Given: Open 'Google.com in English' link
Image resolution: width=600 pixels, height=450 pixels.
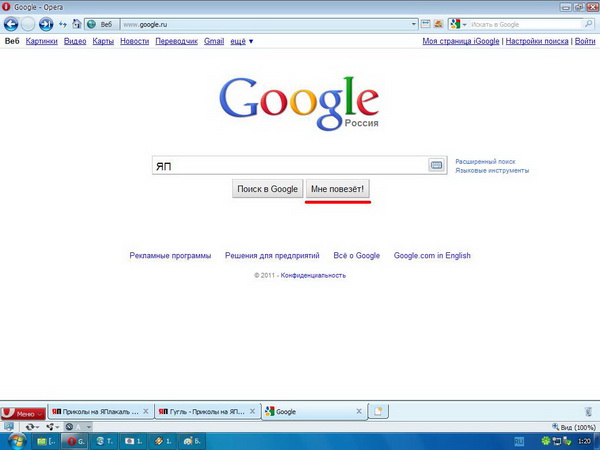Looking at the screenshot, I should pyautogui.click(x=432, y=256).
